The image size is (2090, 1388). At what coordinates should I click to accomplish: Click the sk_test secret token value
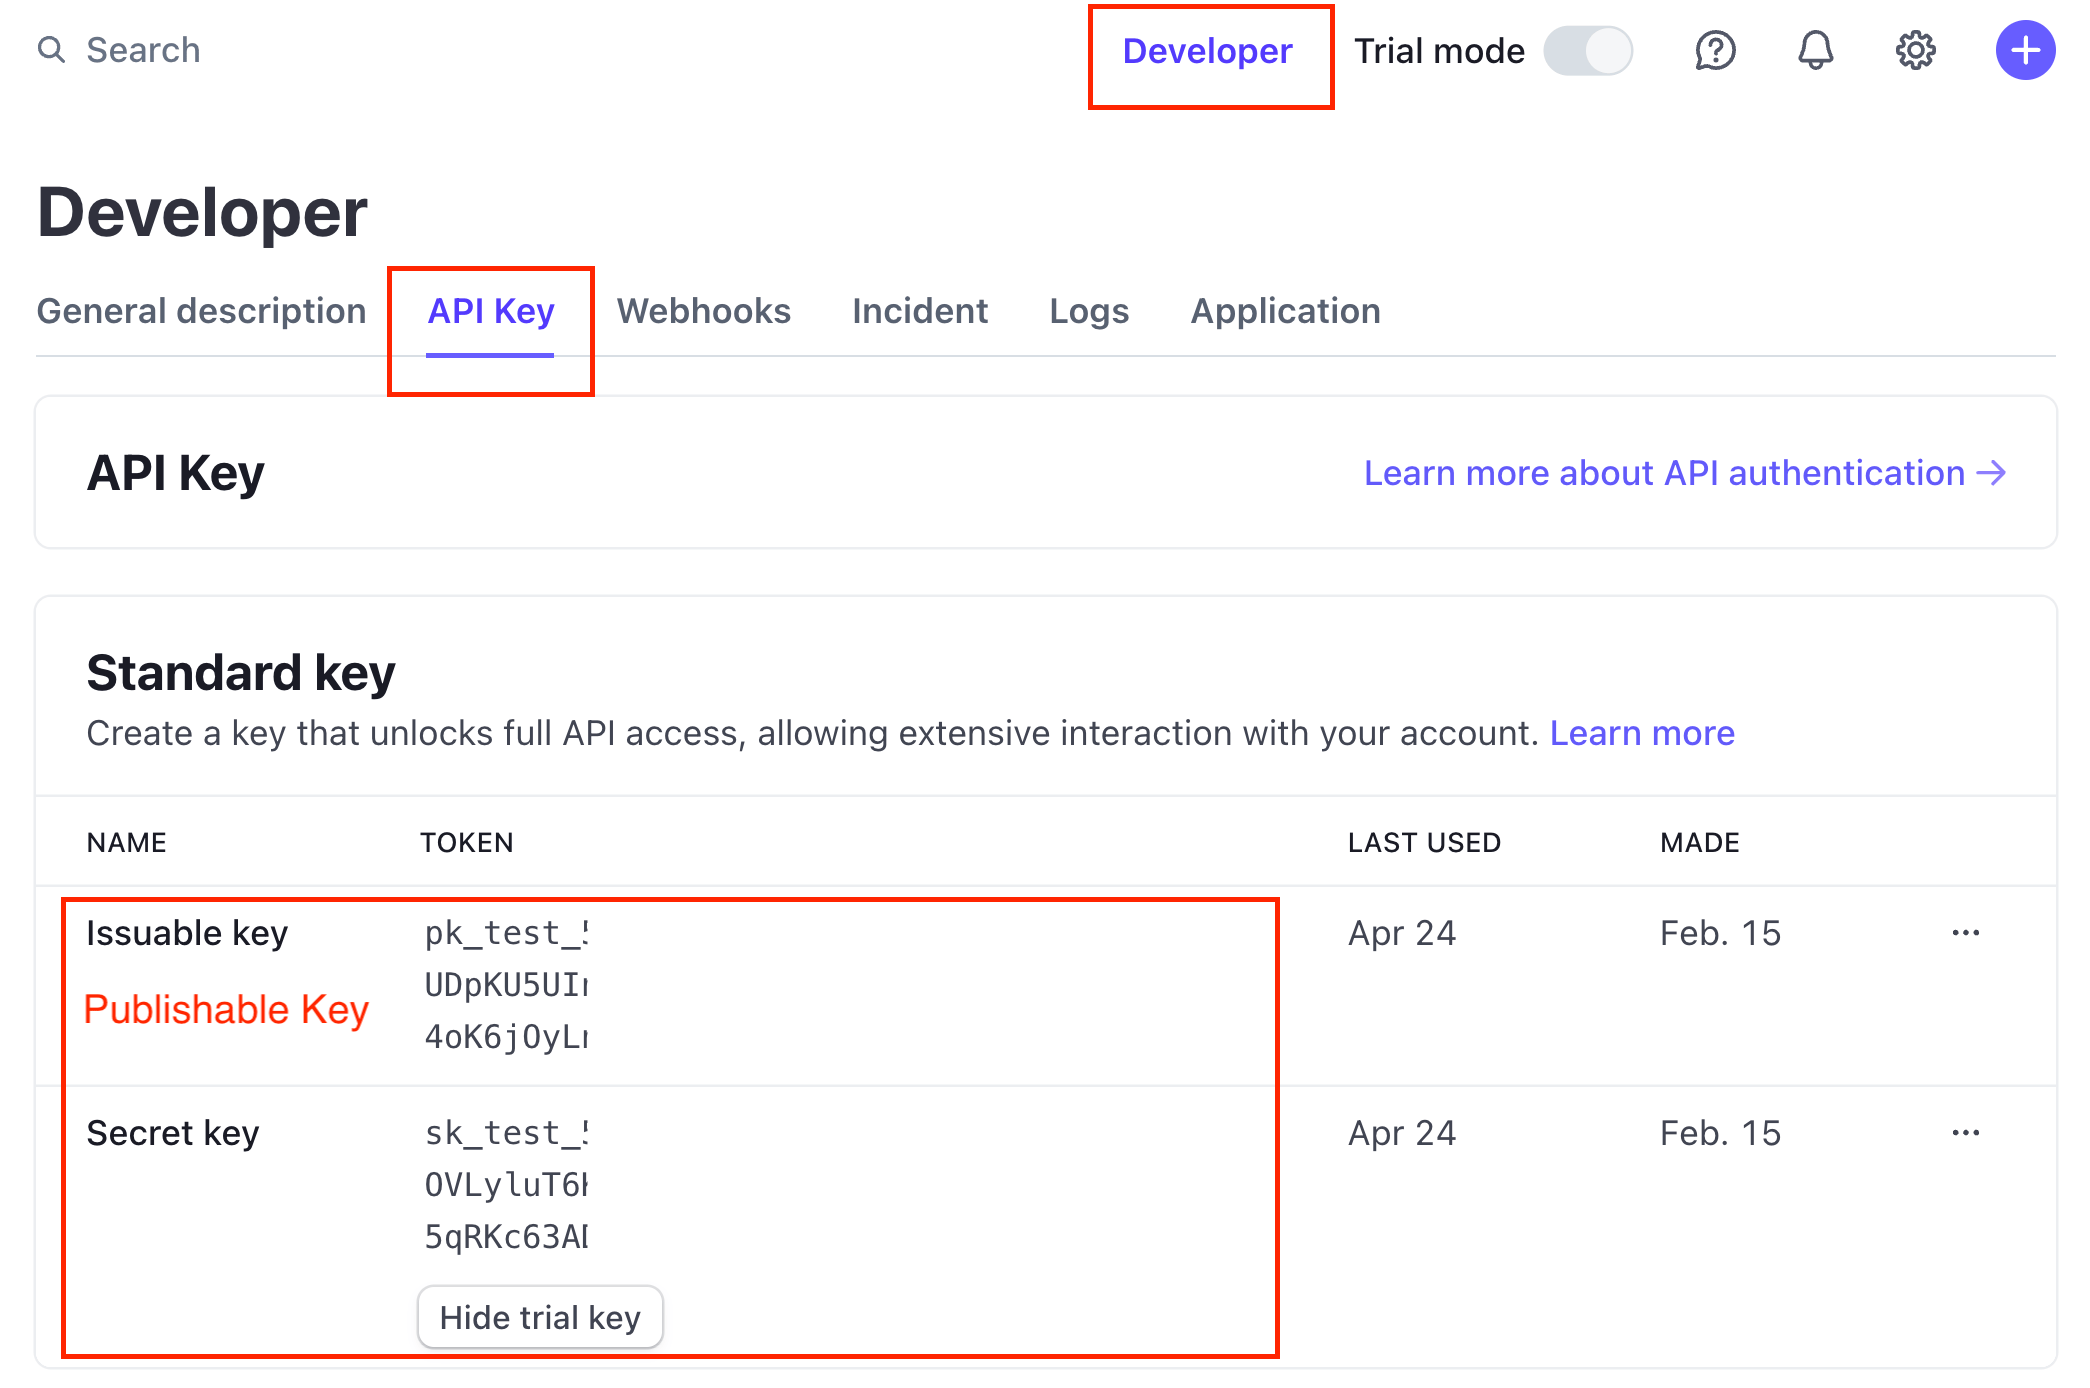click(506, 1185)
